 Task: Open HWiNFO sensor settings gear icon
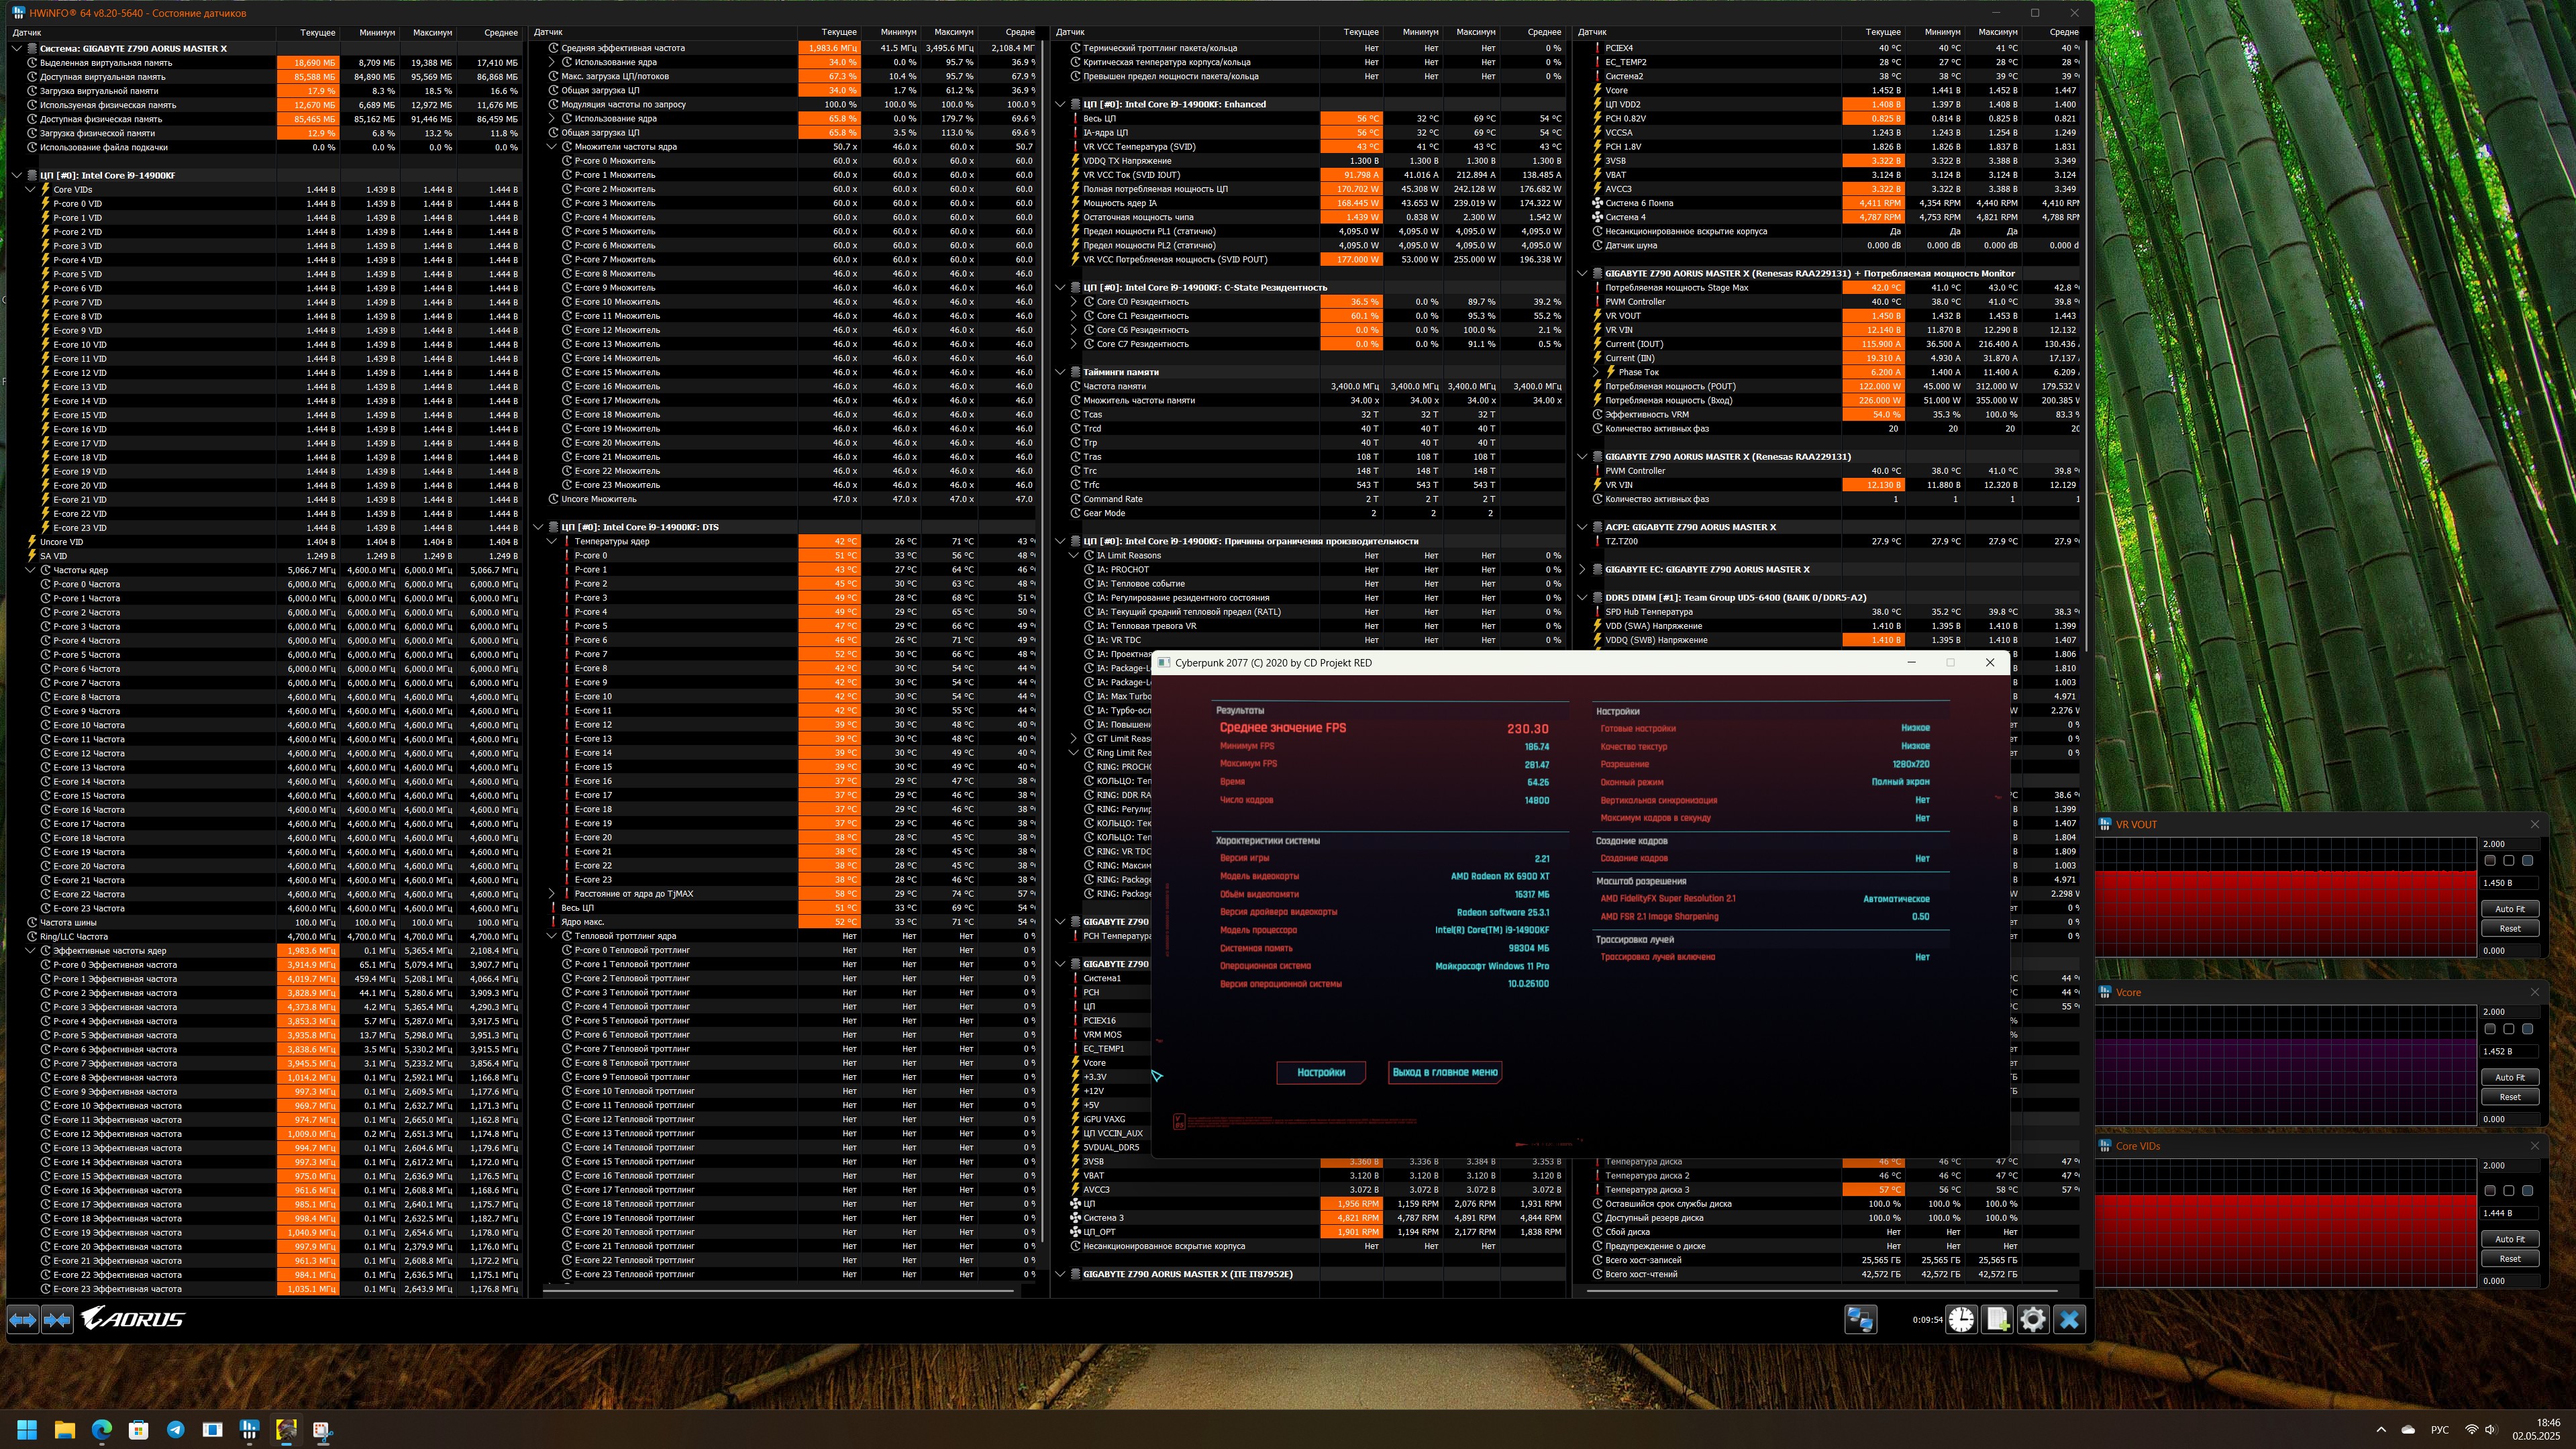point(2033,1319)
